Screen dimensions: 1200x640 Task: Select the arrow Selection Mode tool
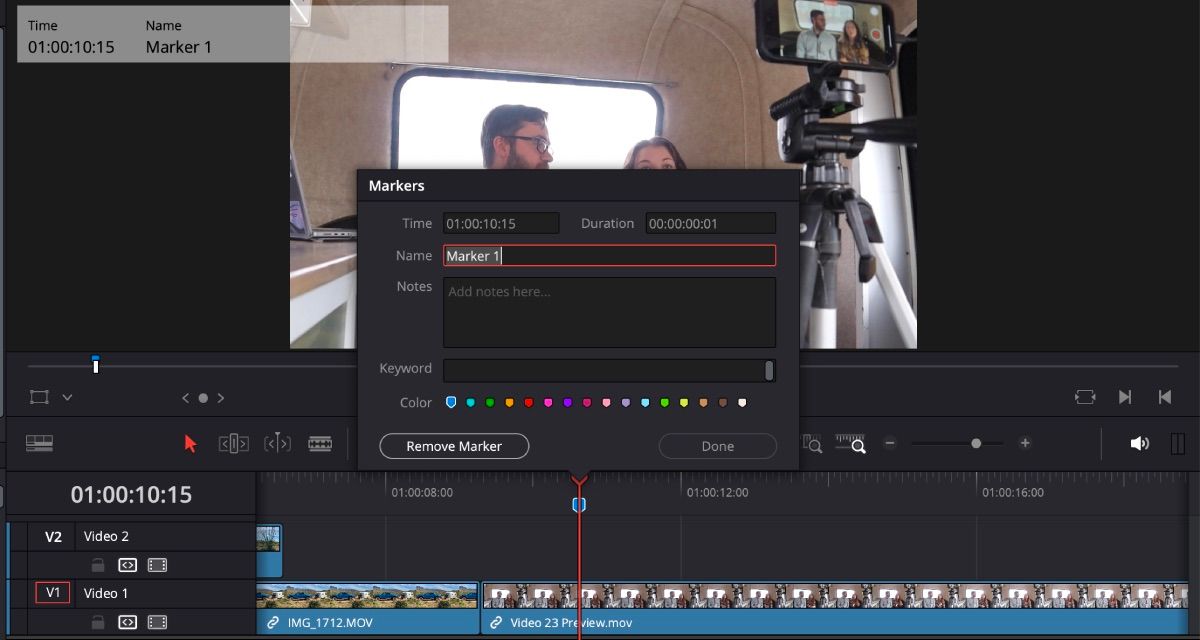pyautogui.click(x=190, y=443)
